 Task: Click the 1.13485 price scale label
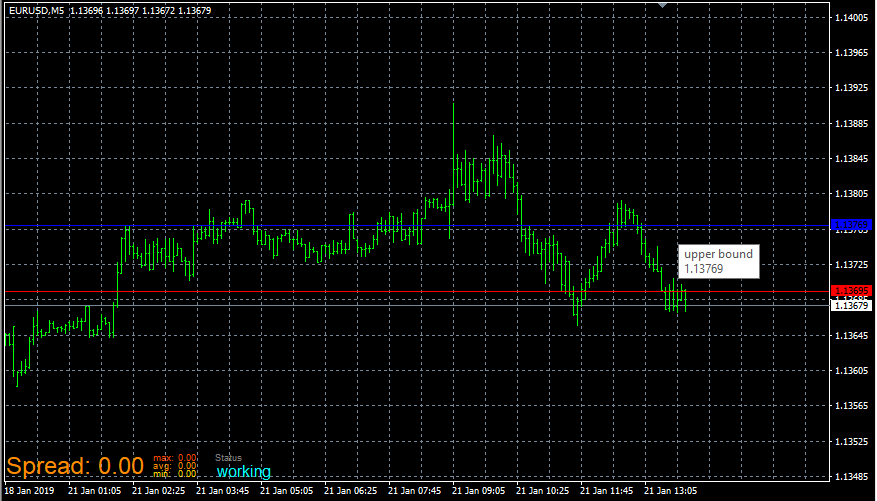pyautogui.click(x=851, y=477)
